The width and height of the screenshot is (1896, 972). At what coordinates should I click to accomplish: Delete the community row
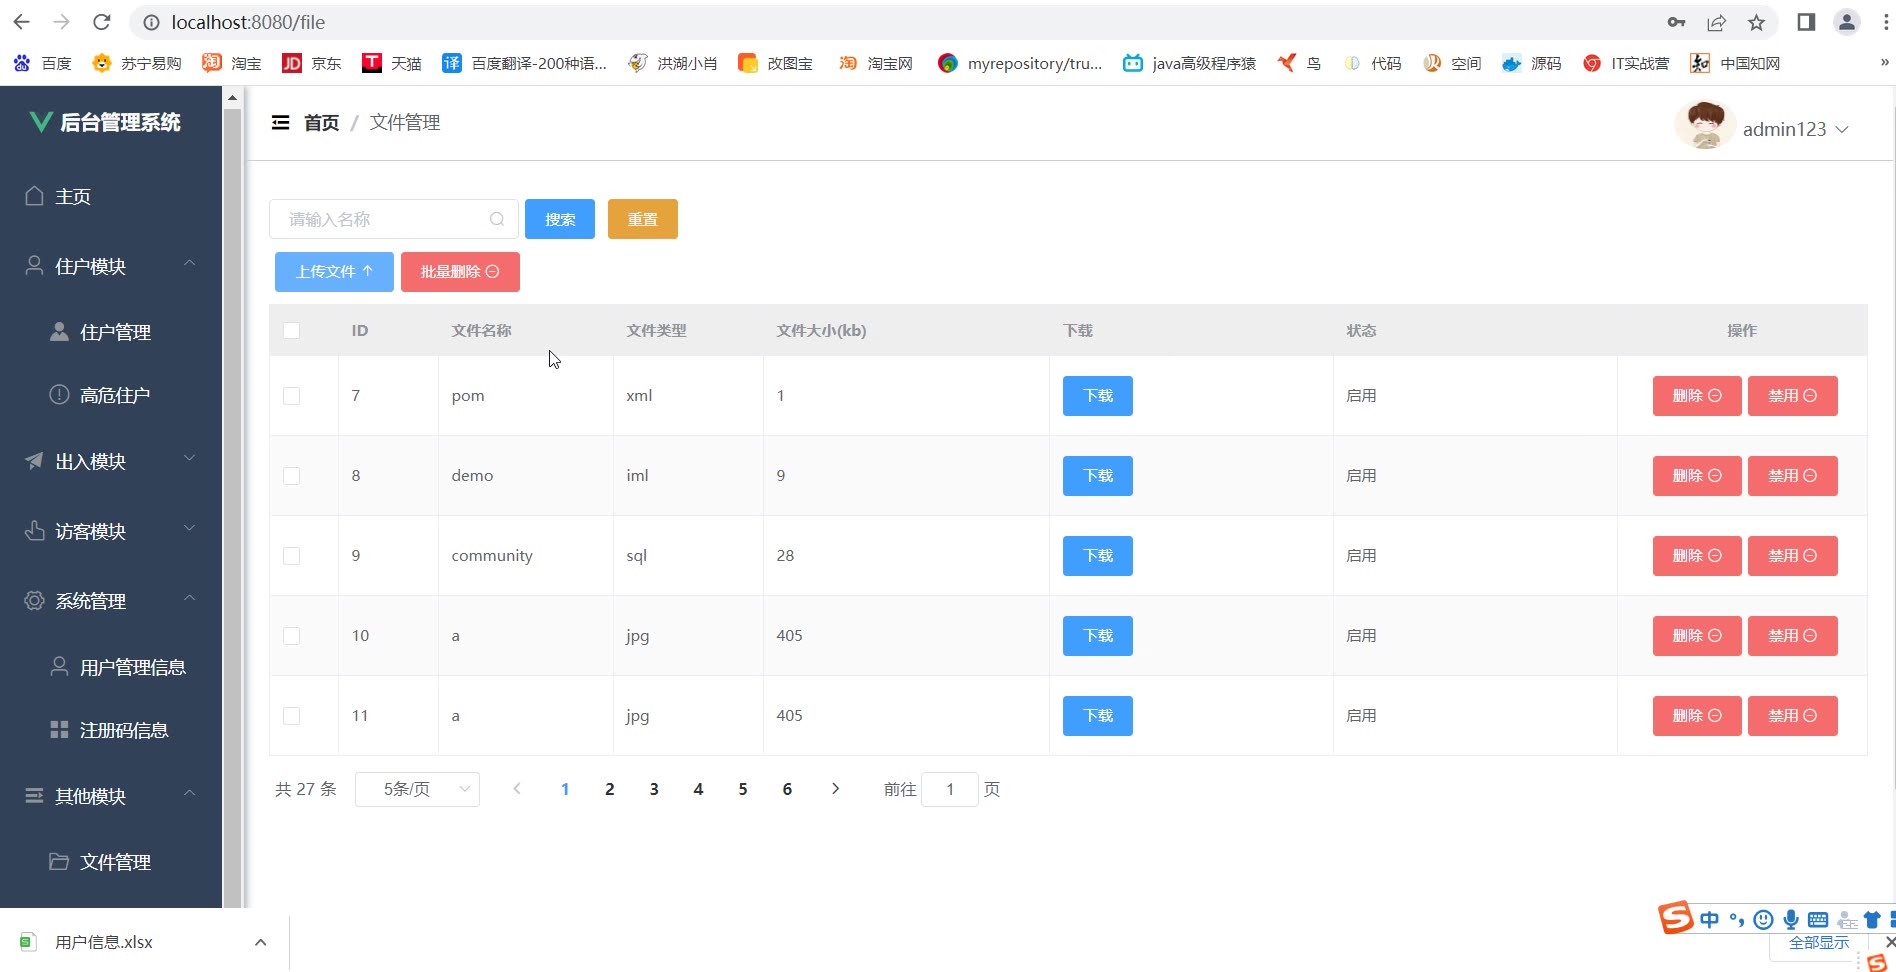1697,556
